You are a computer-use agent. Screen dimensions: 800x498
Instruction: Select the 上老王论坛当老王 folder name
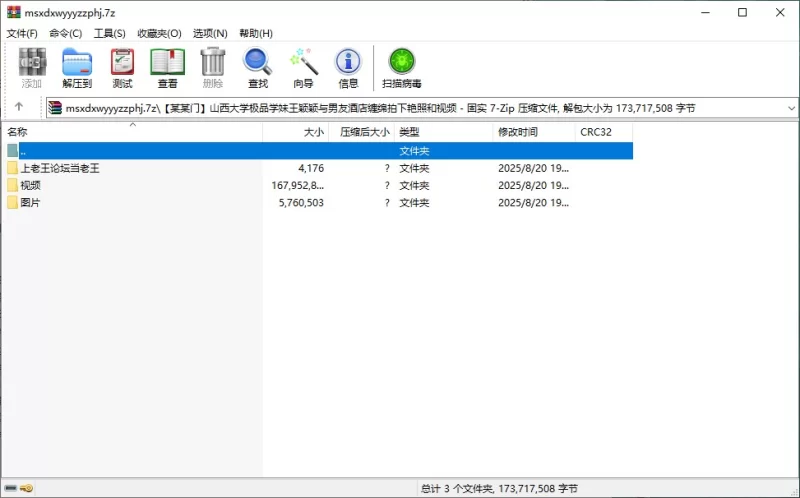pyautogui.click(x=60, y=168)
